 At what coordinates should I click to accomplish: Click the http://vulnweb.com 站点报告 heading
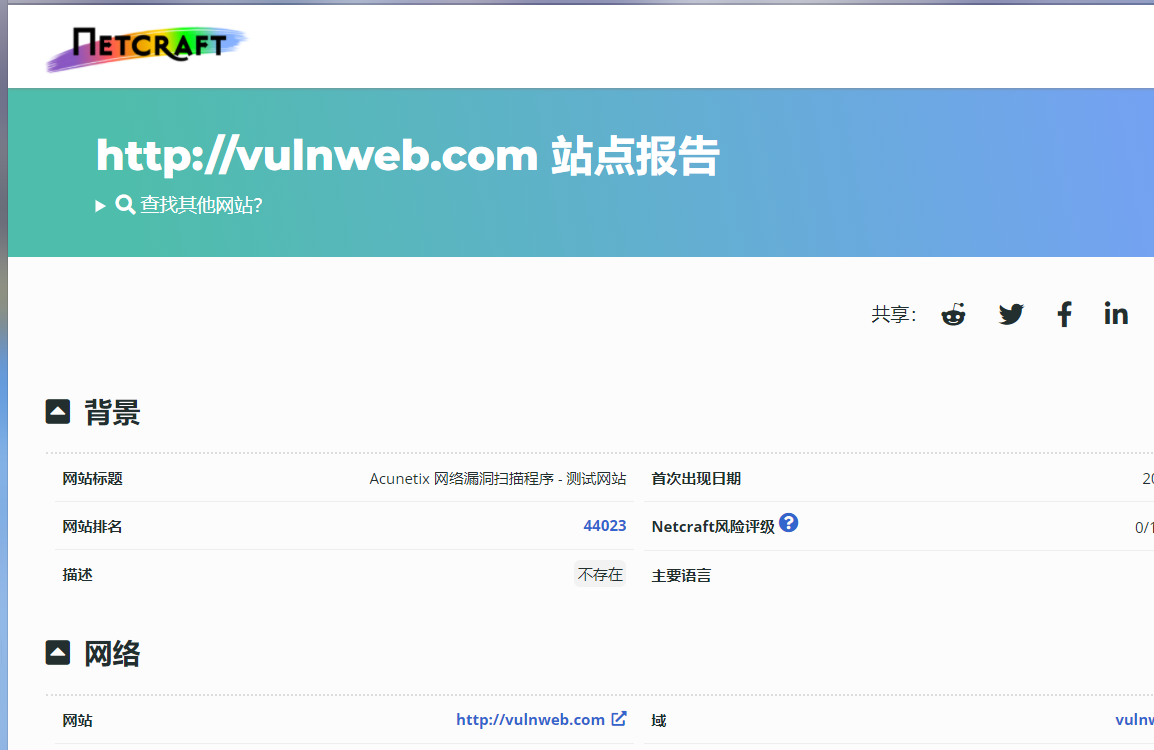click(x=407, y=155)
